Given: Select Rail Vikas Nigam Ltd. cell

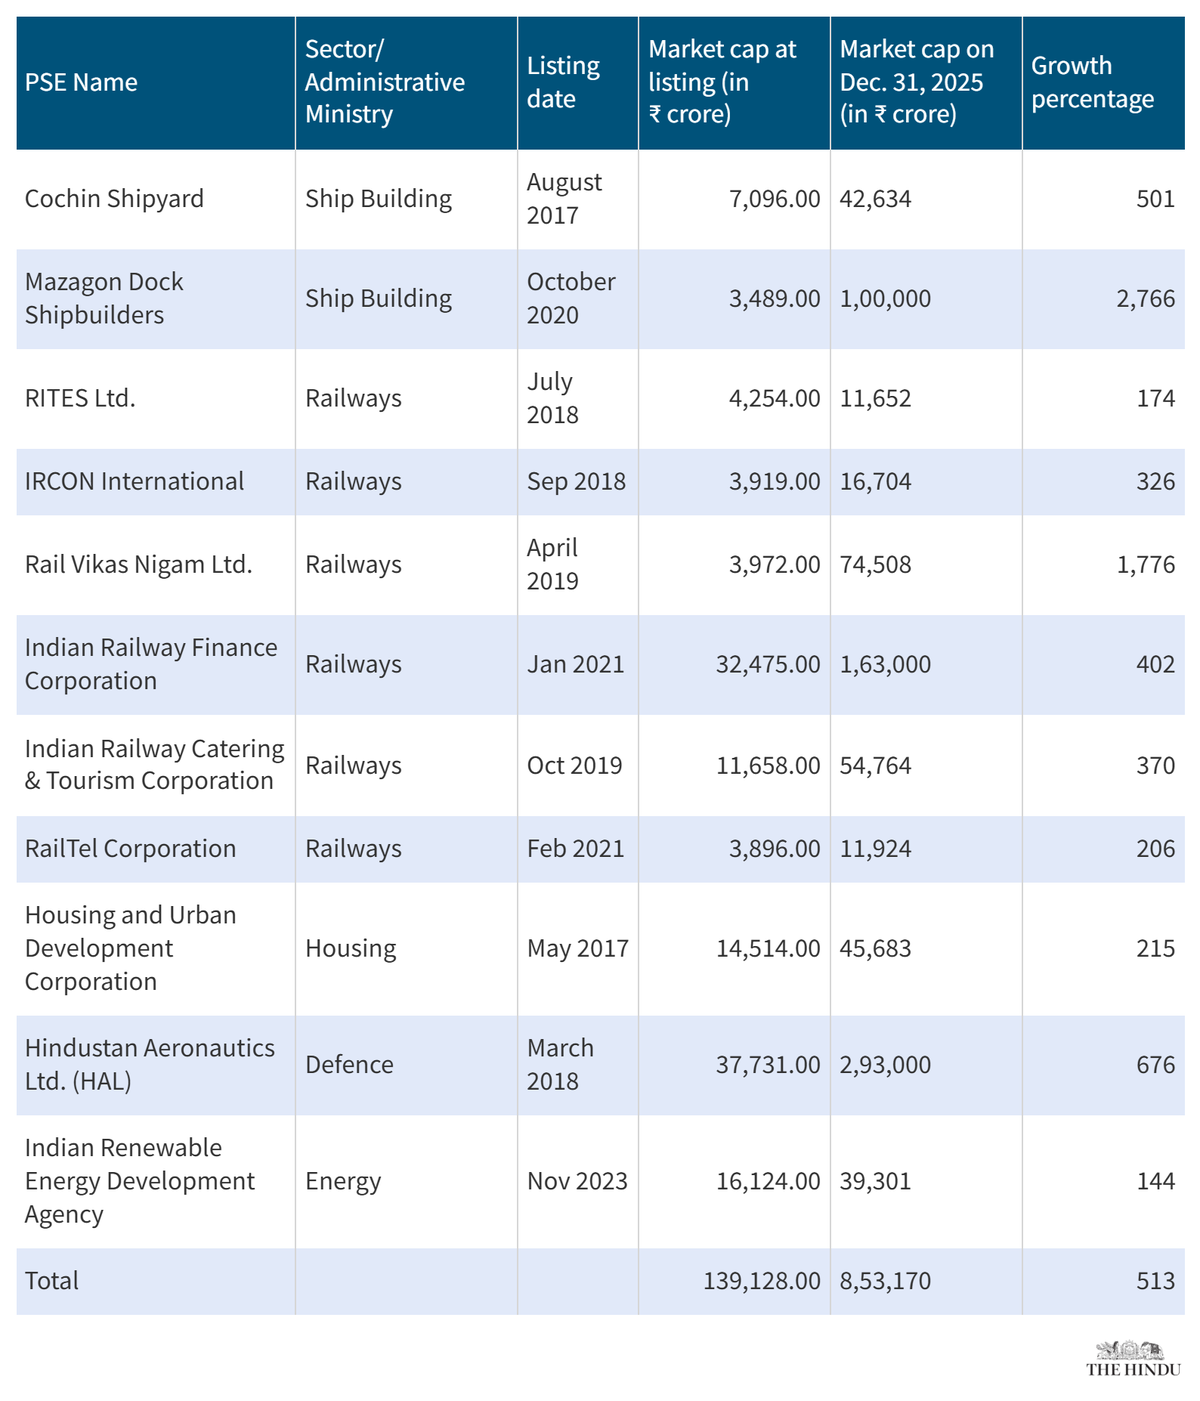Looking at the screenshot, I should (138, 564).
